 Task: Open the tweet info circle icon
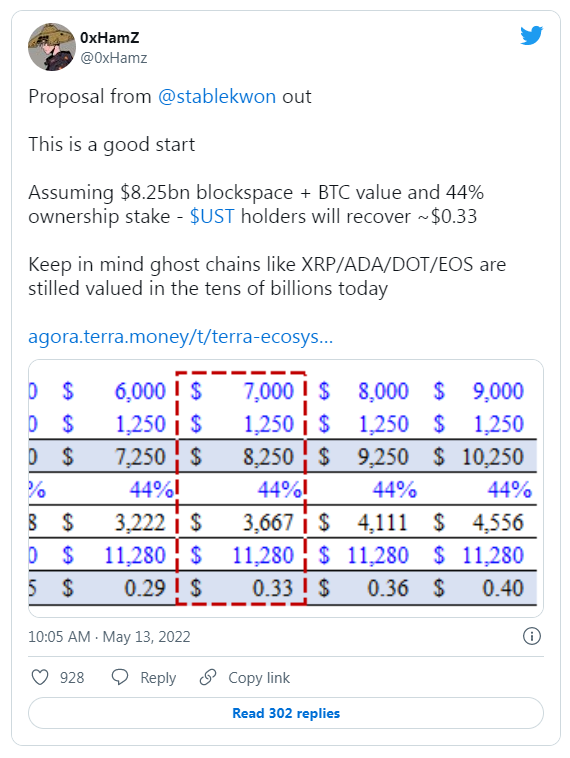tap(532, 636)
